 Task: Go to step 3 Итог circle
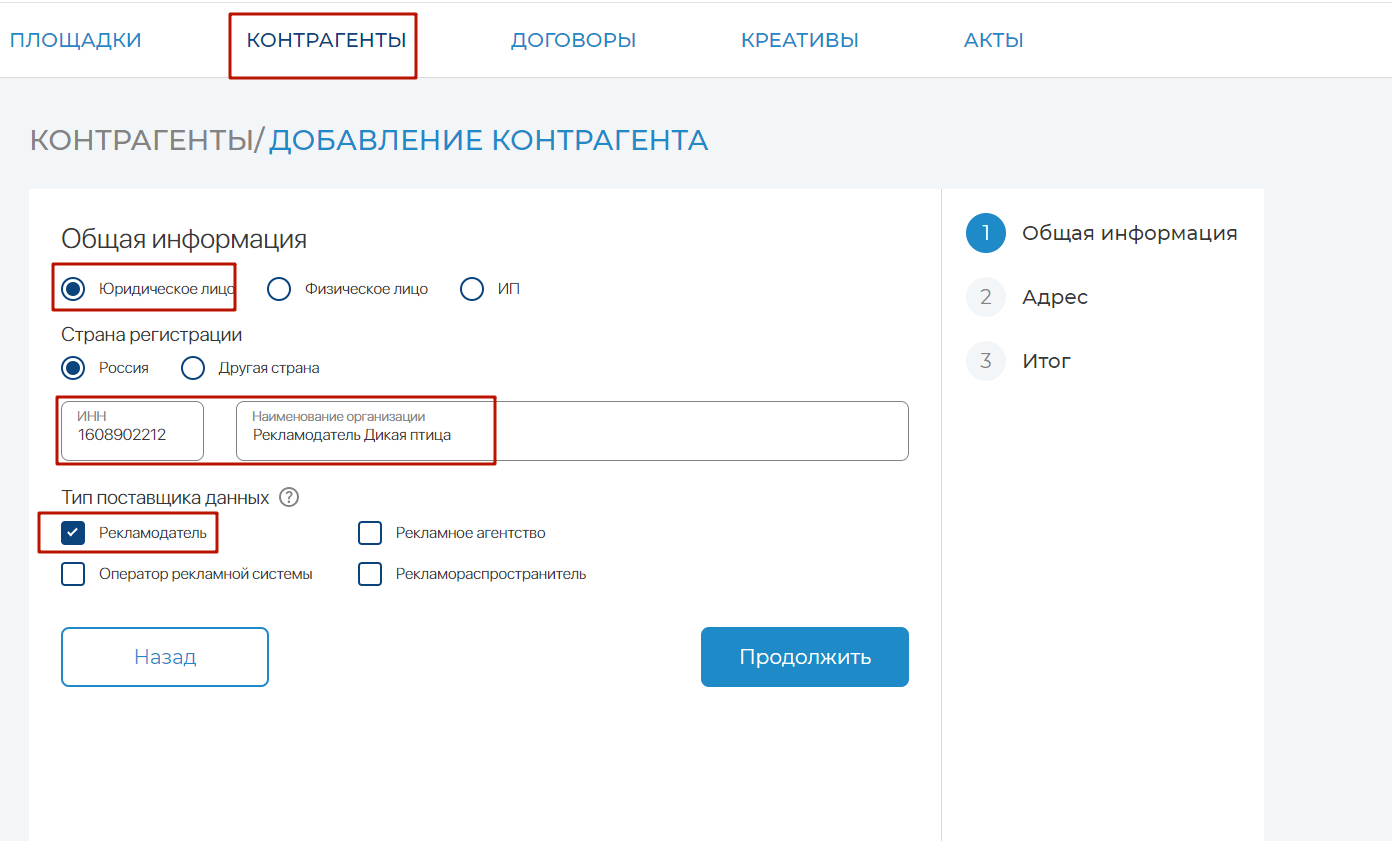tap(985, 361)
